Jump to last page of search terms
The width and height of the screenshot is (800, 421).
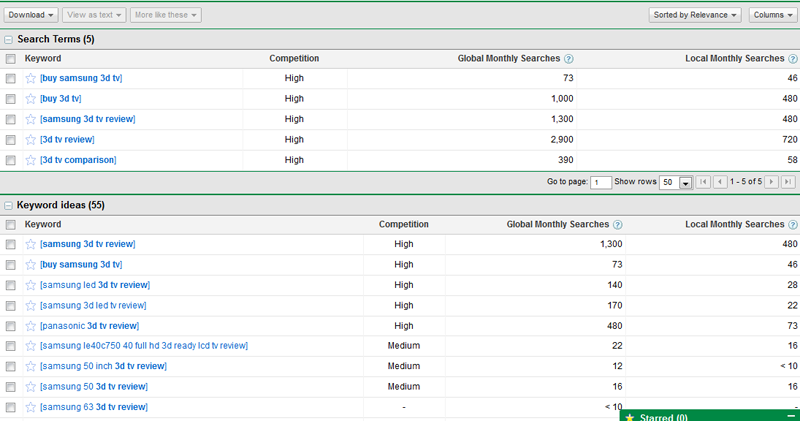(x=788, y=182)
